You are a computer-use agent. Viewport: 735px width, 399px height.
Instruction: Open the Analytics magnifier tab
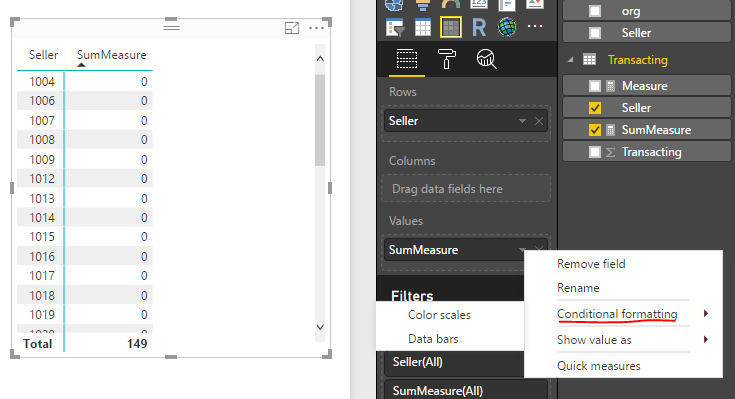(486, 59)
